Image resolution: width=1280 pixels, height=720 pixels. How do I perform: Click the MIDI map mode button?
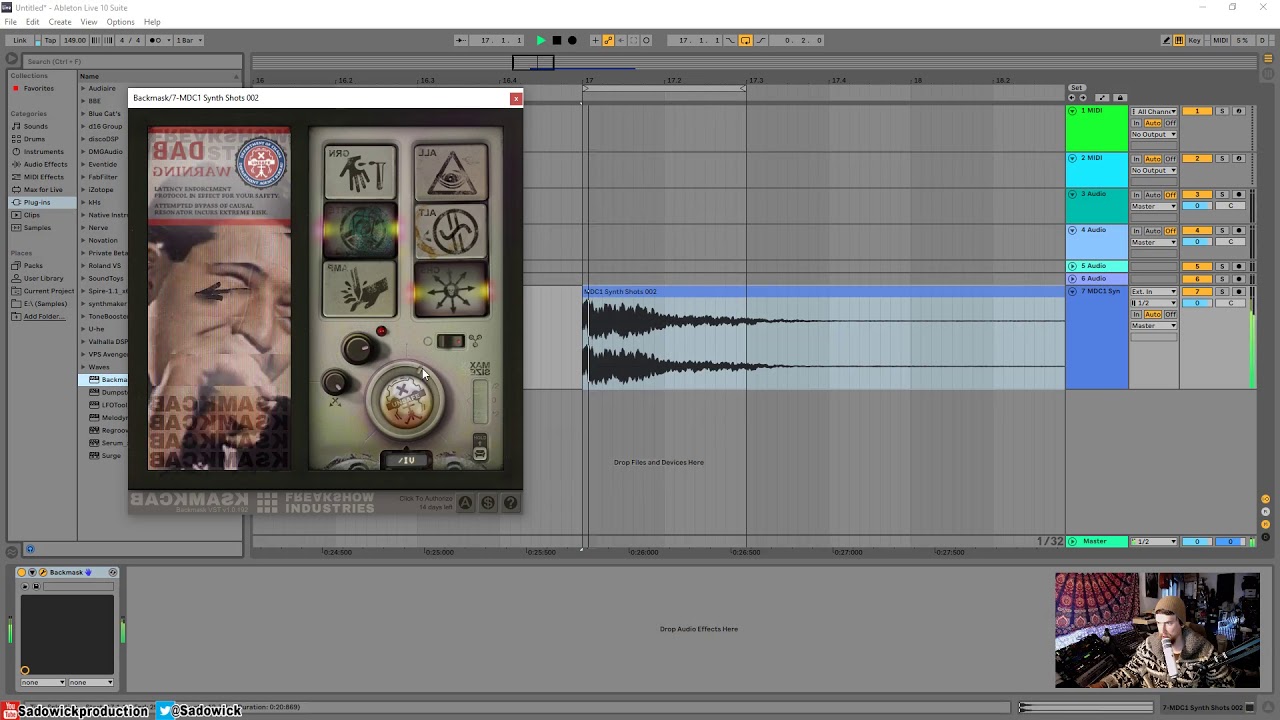1220,40
